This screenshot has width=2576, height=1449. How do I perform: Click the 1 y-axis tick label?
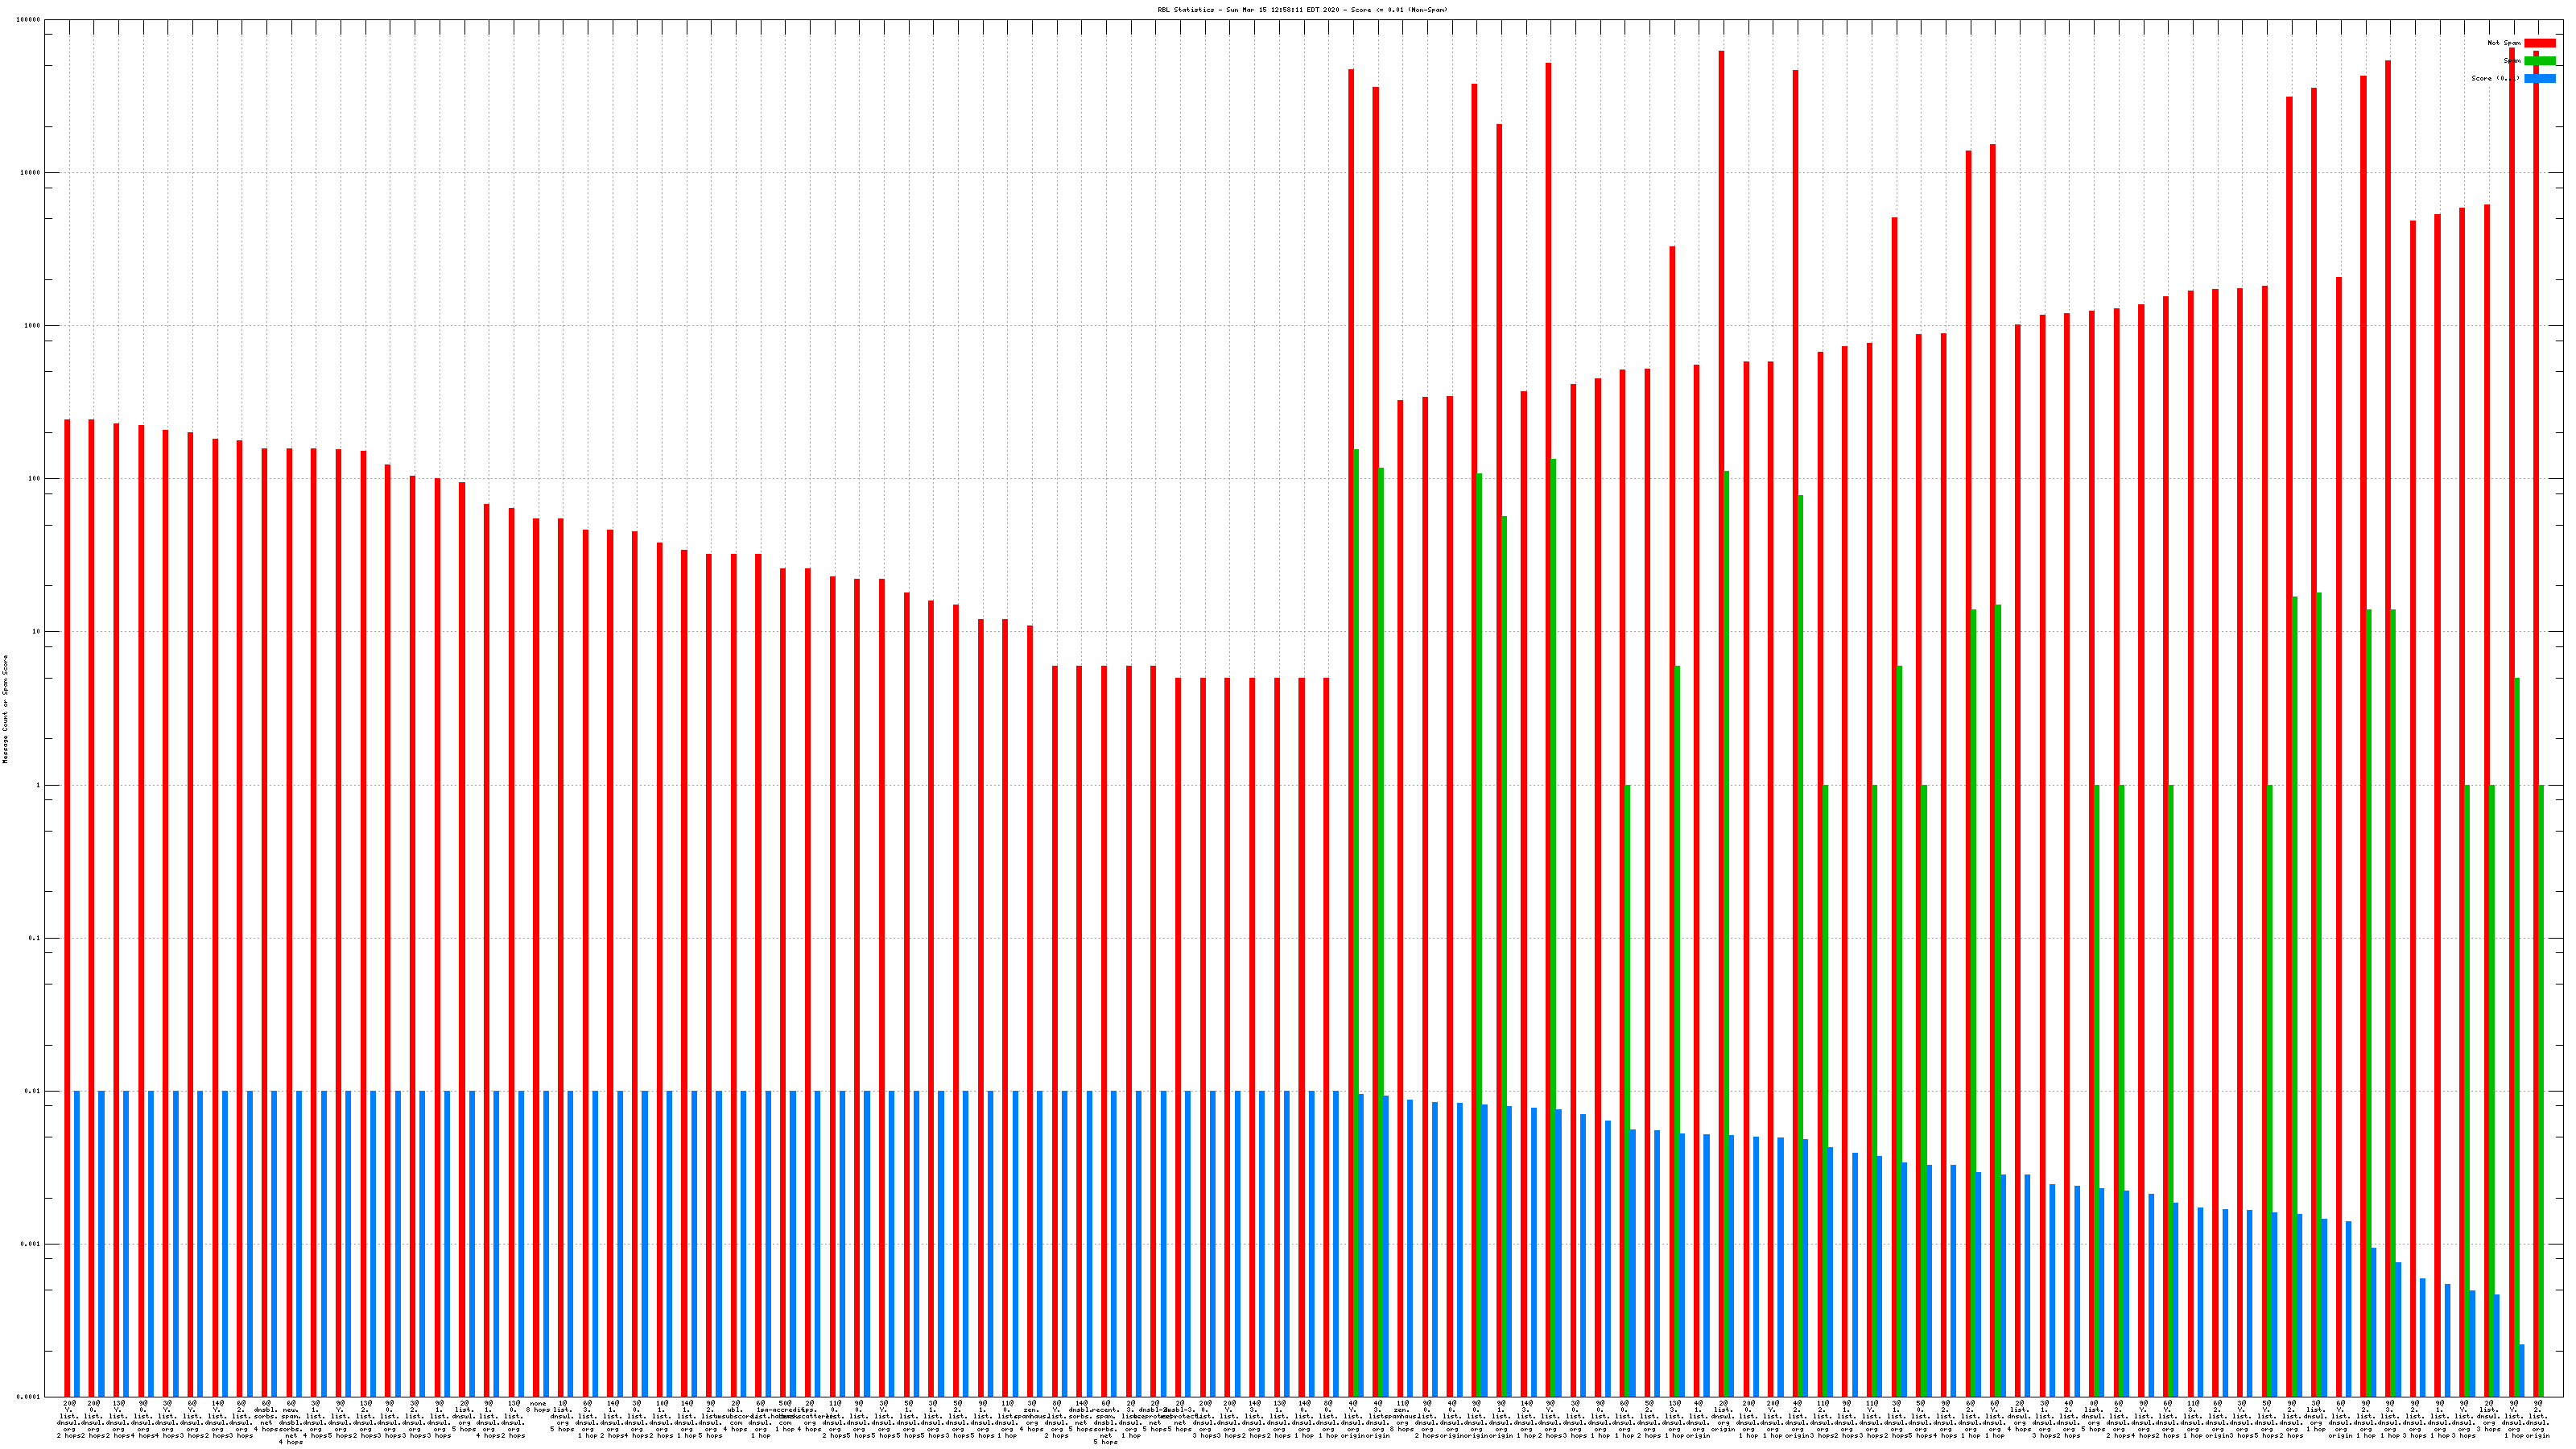point(39,786)
